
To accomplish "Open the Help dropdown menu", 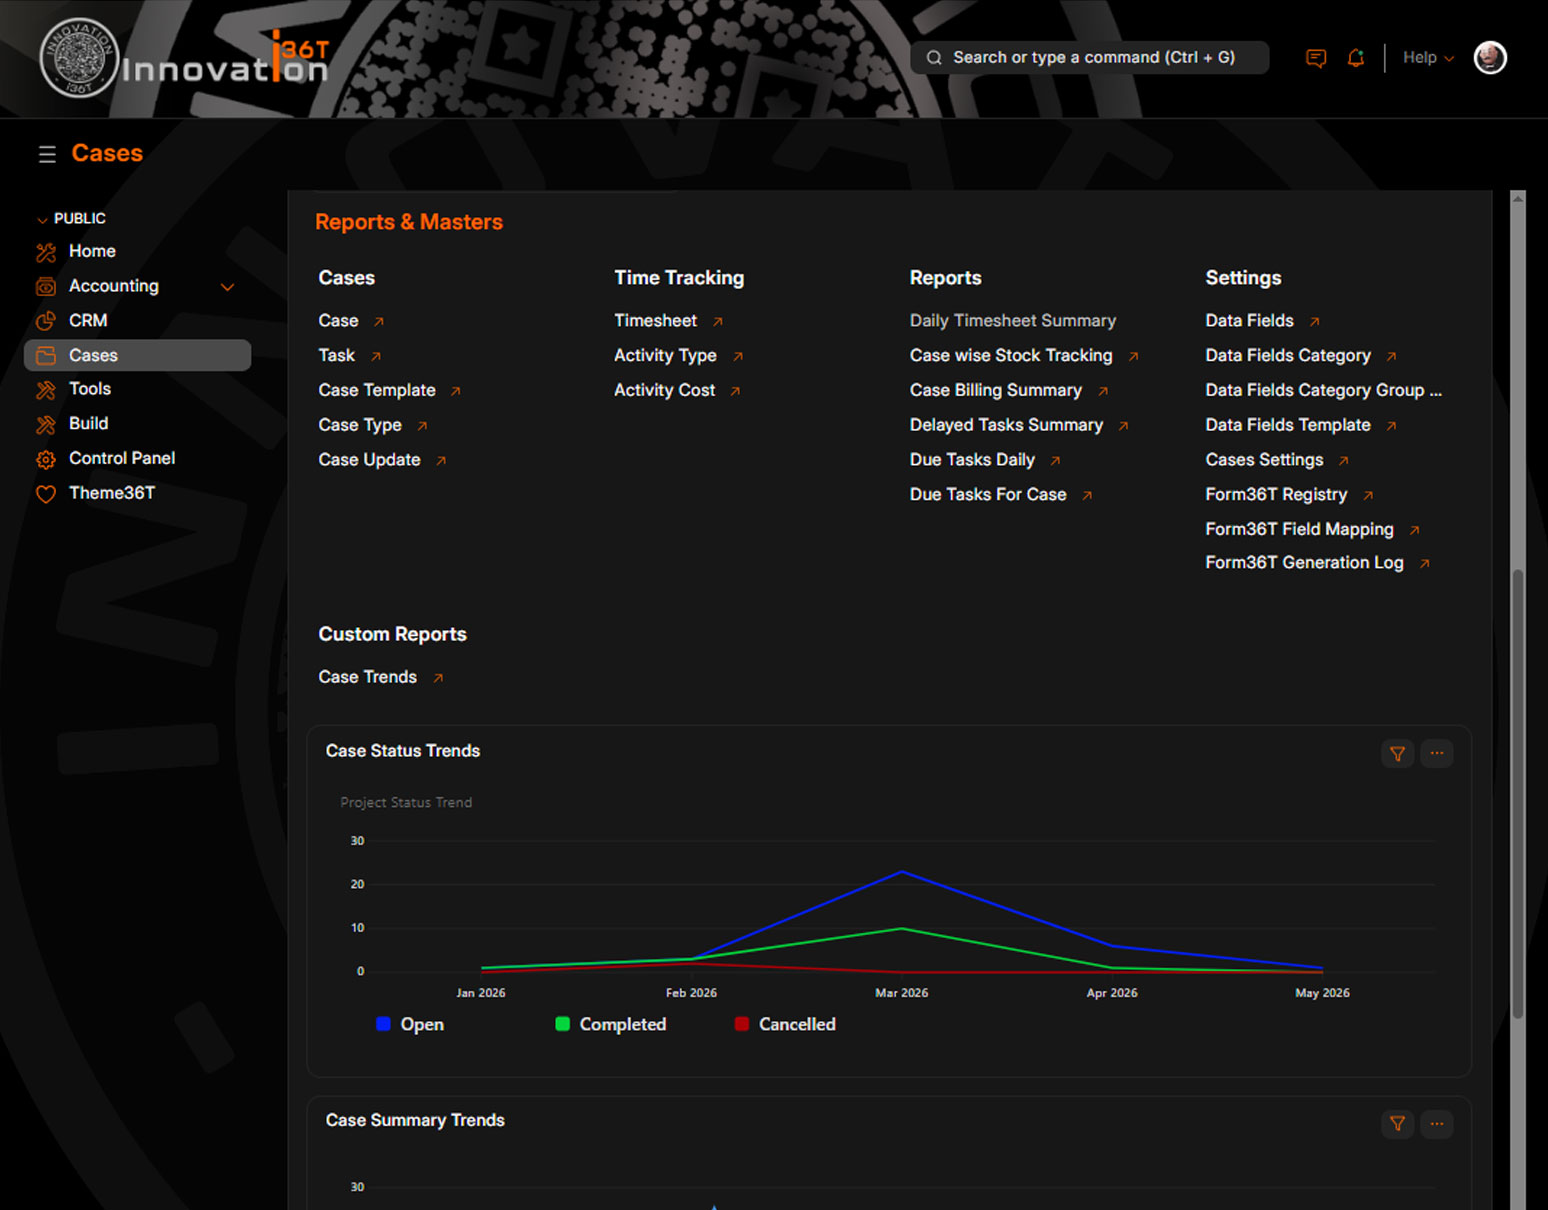I will (1428, 58).
